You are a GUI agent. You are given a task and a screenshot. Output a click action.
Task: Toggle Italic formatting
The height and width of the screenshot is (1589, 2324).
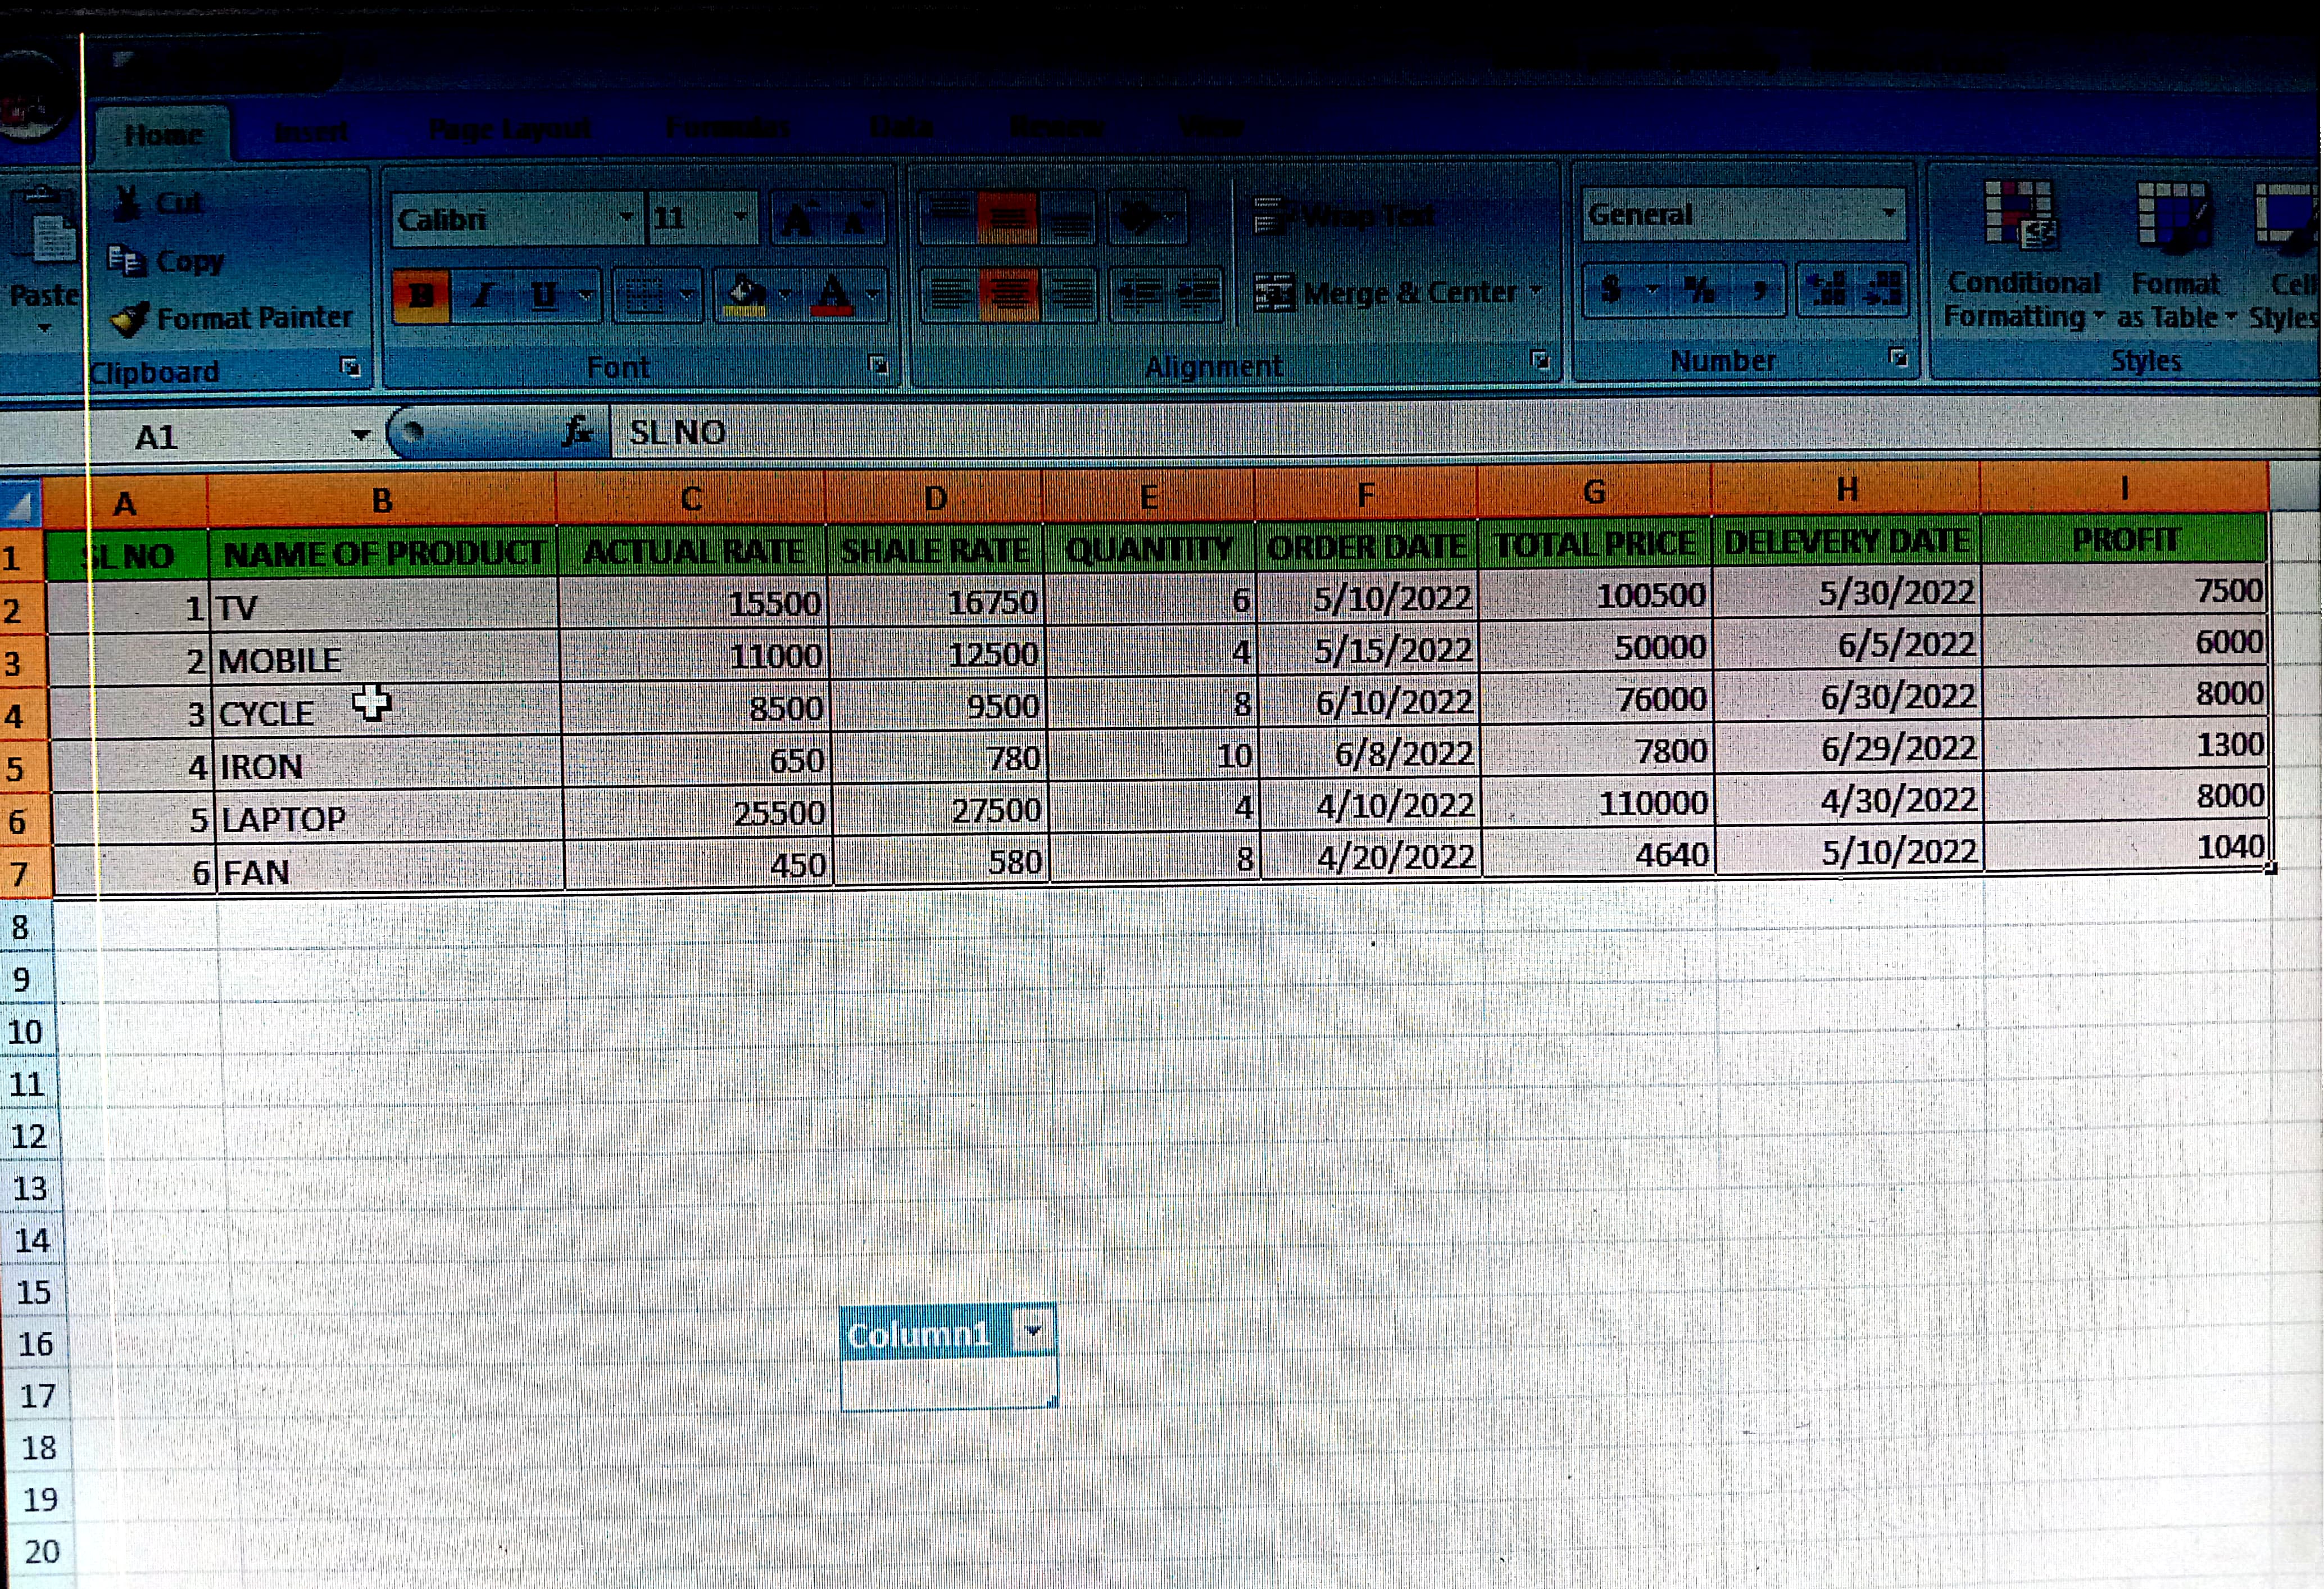click(484, 296)
